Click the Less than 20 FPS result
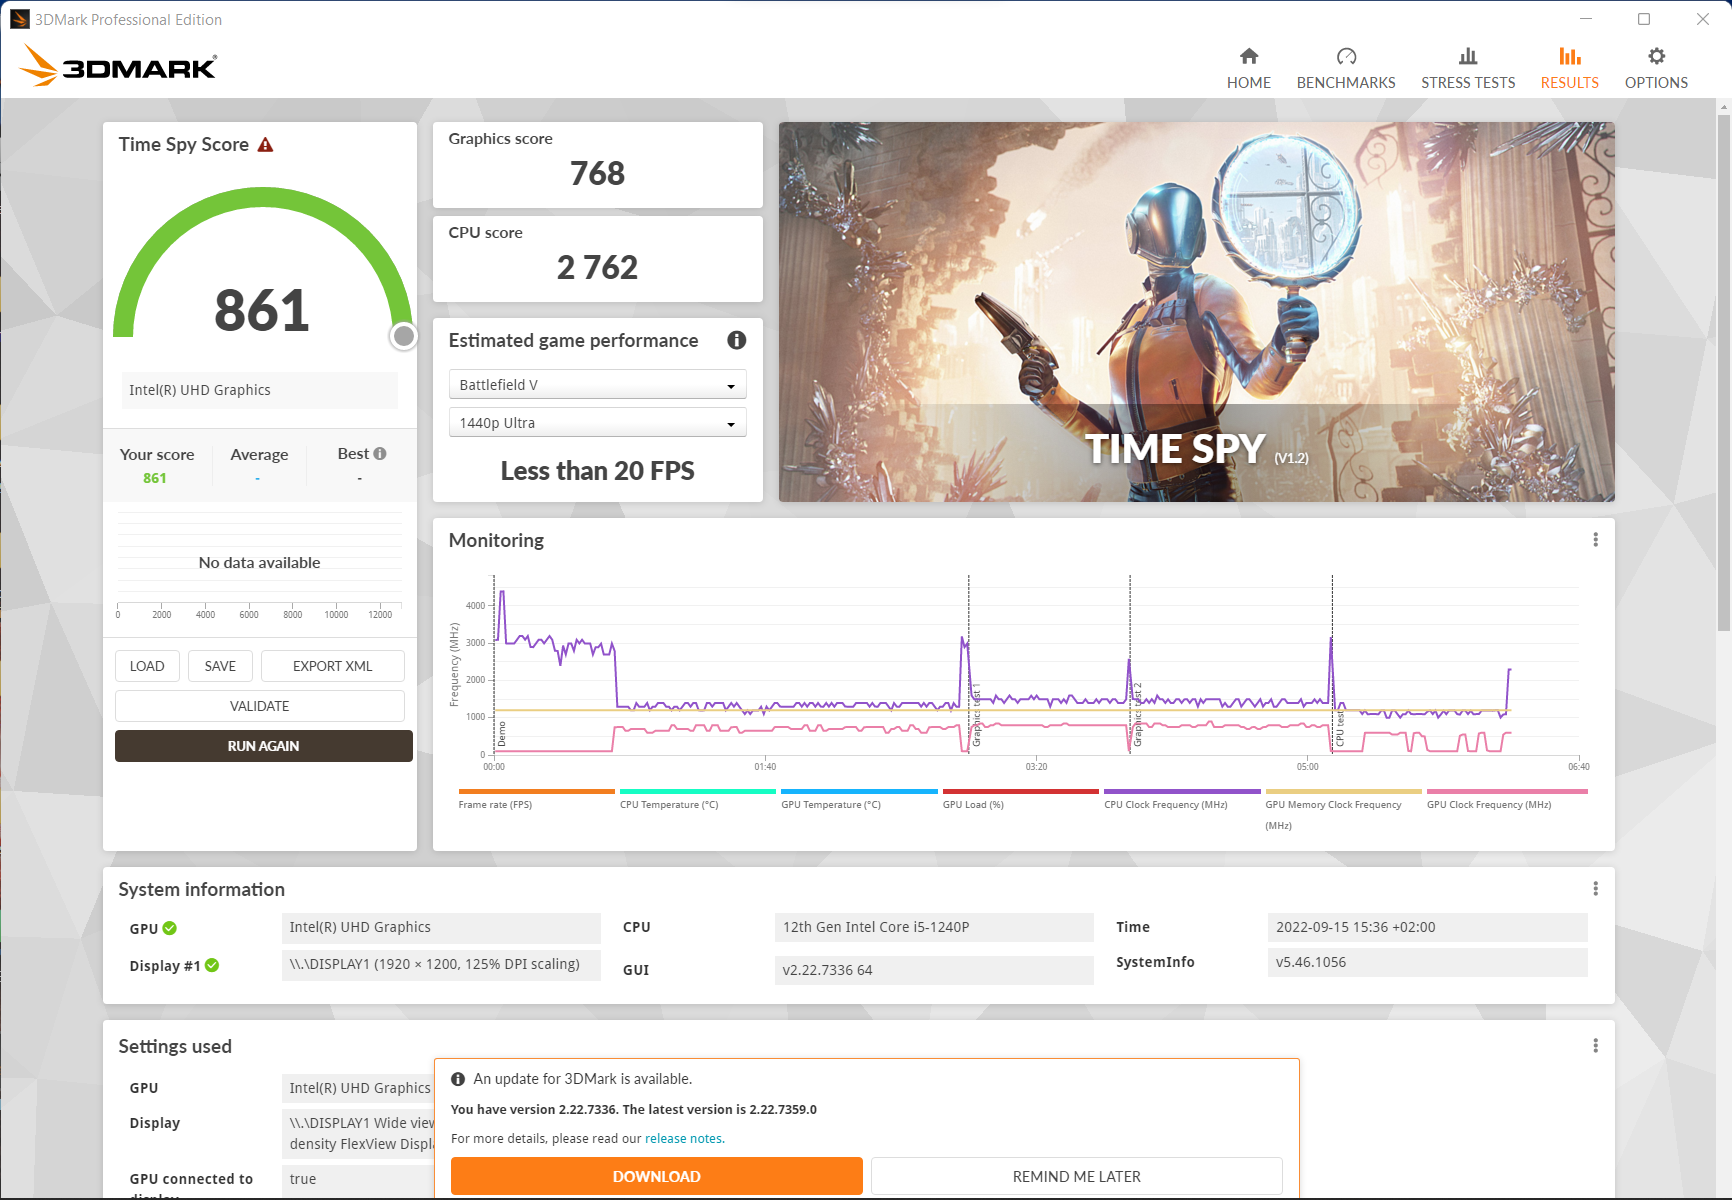 point(597,471)
